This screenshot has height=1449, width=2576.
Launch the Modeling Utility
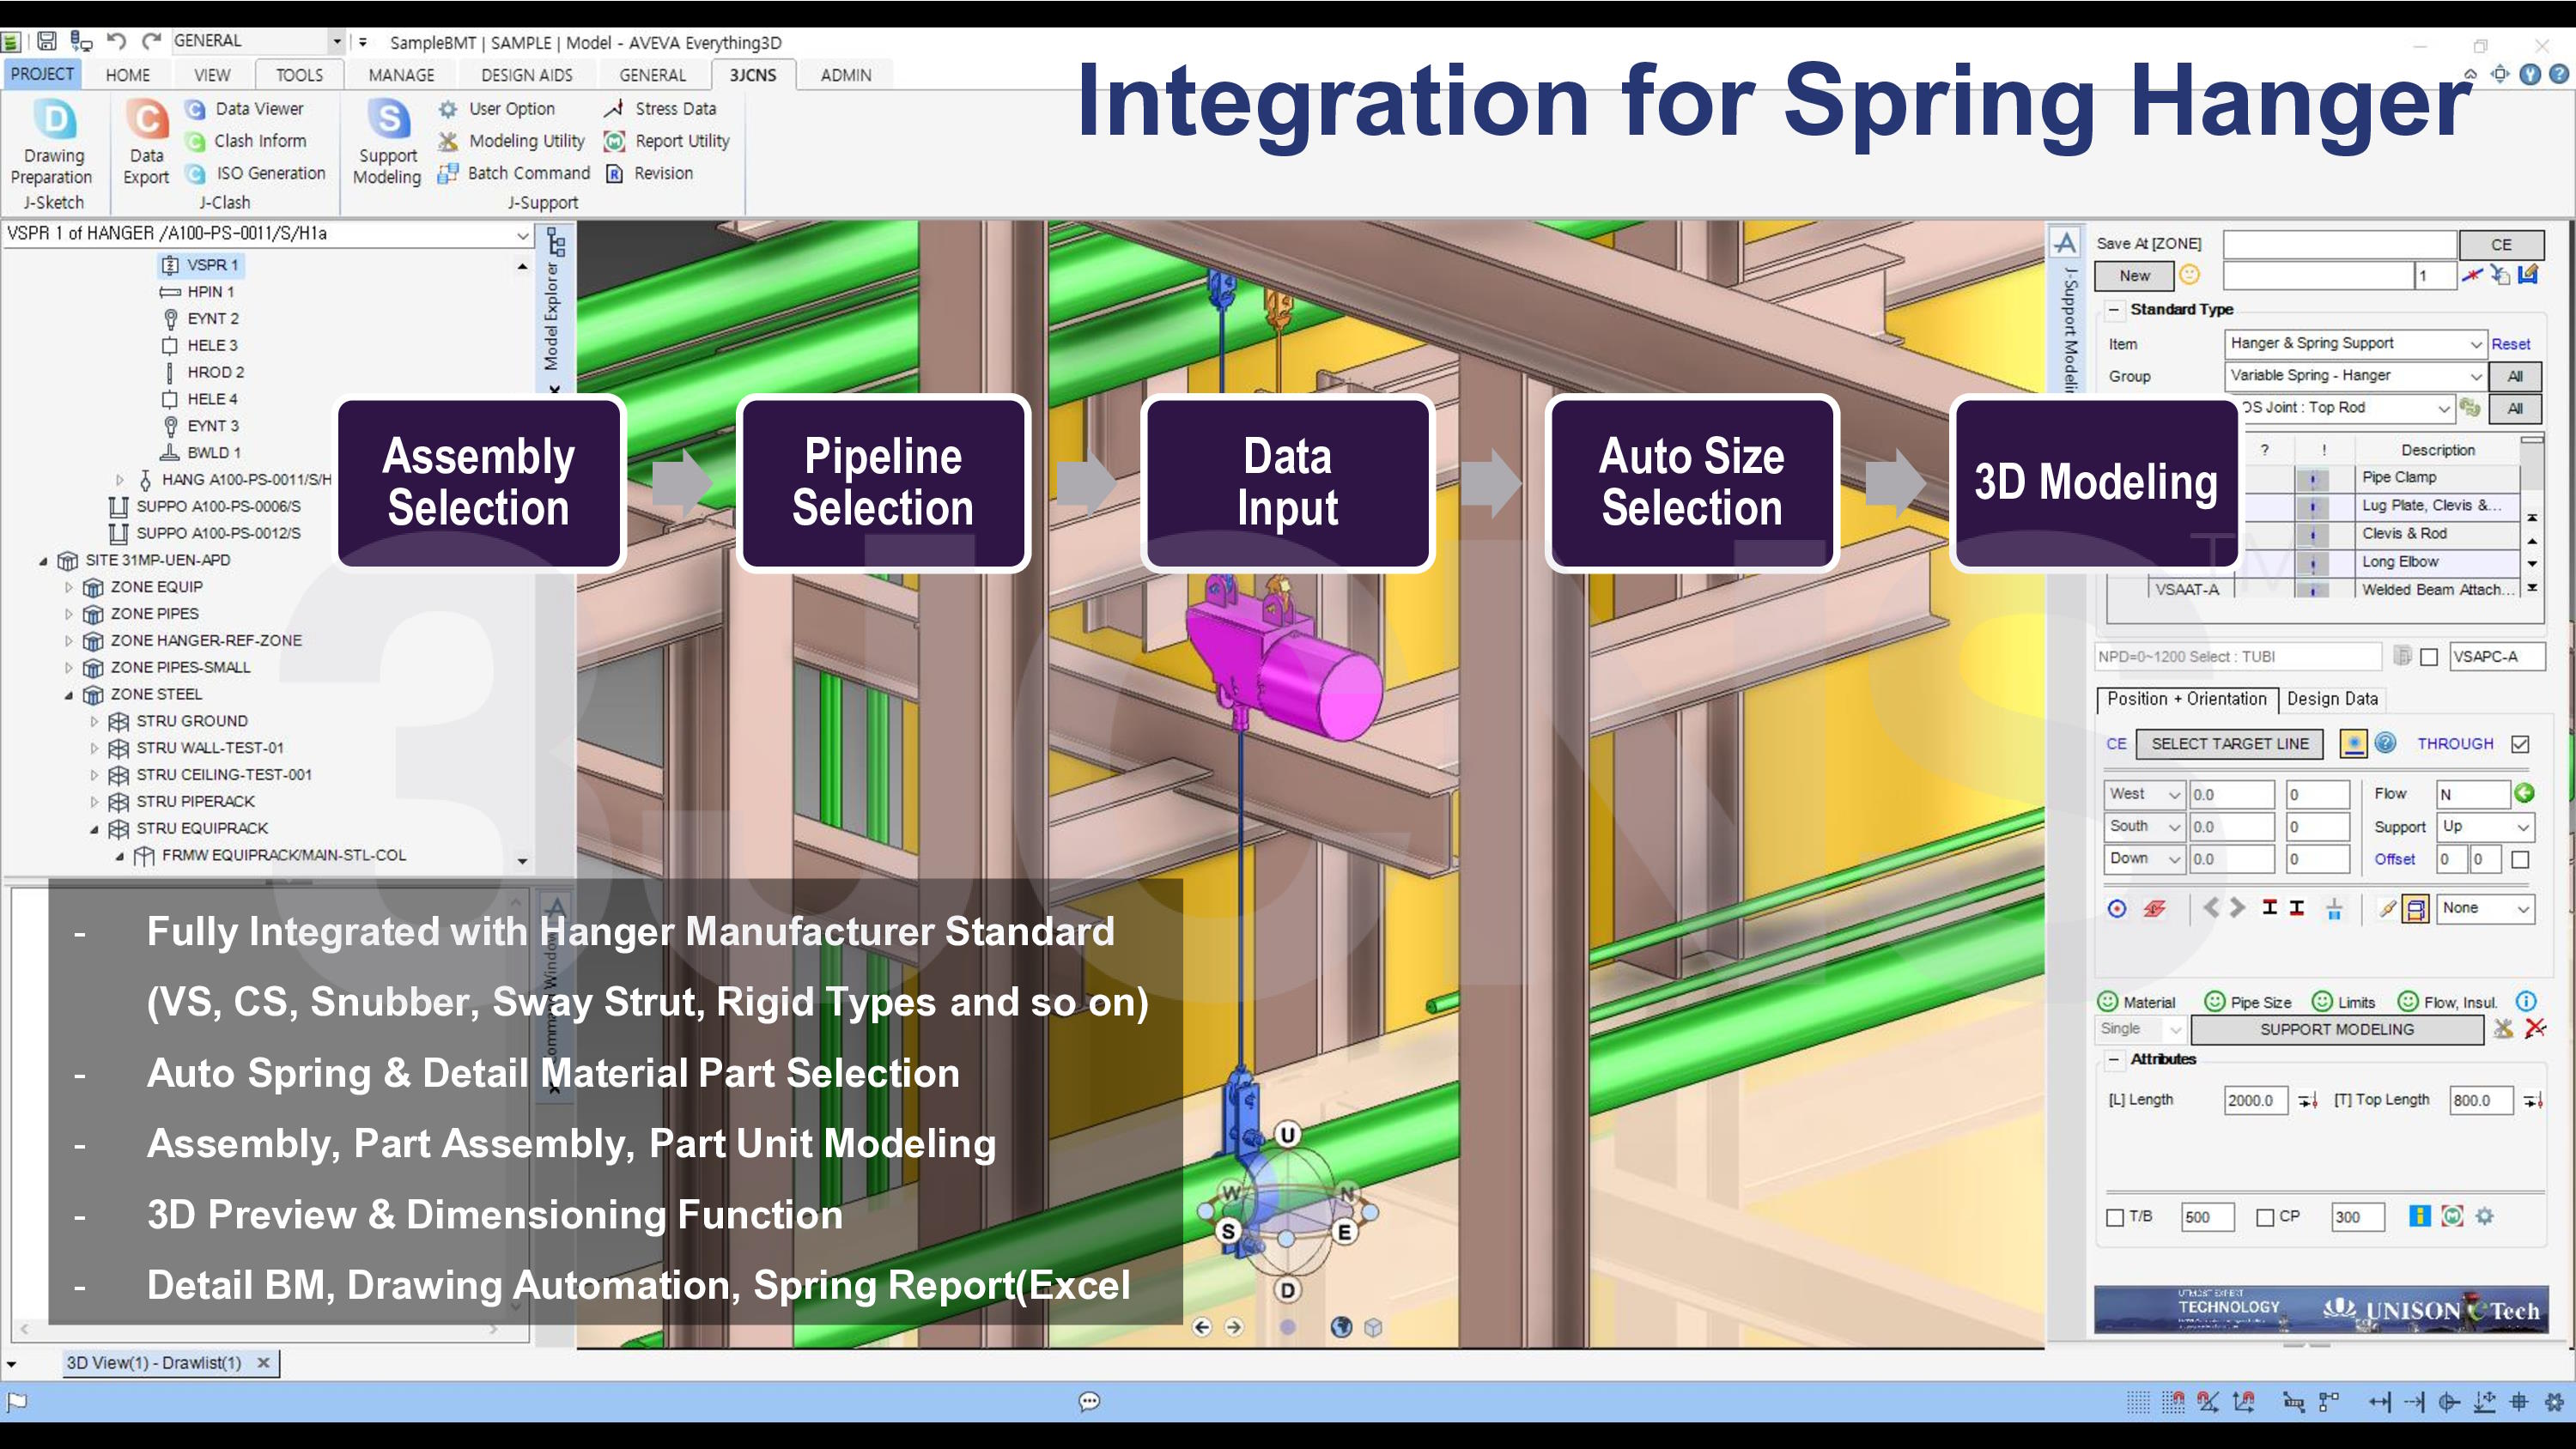512,141
